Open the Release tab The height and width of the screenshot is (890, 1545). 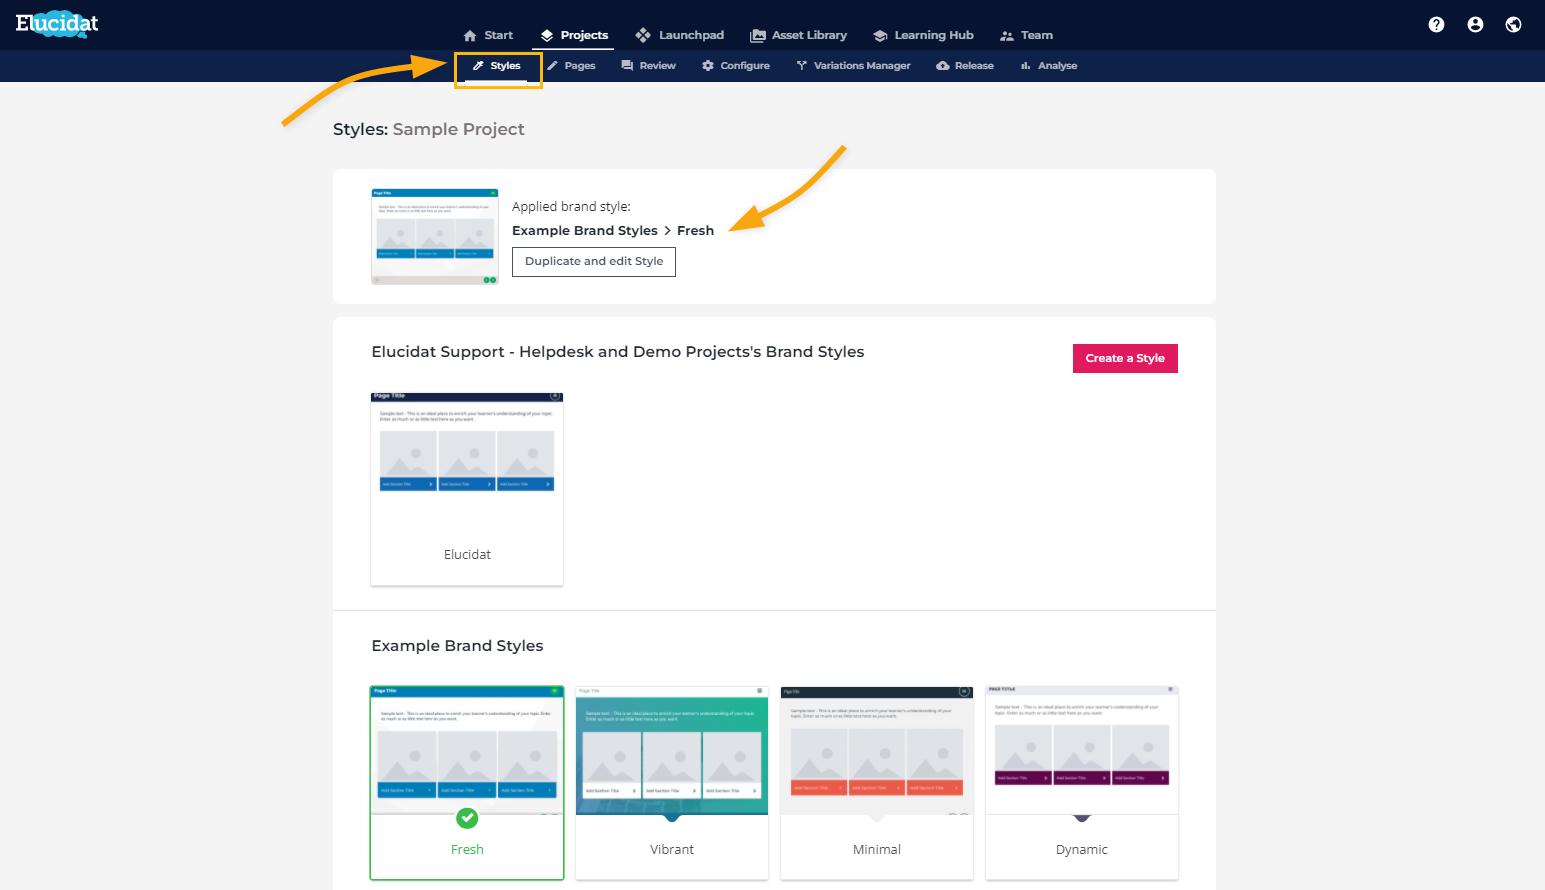965,66
